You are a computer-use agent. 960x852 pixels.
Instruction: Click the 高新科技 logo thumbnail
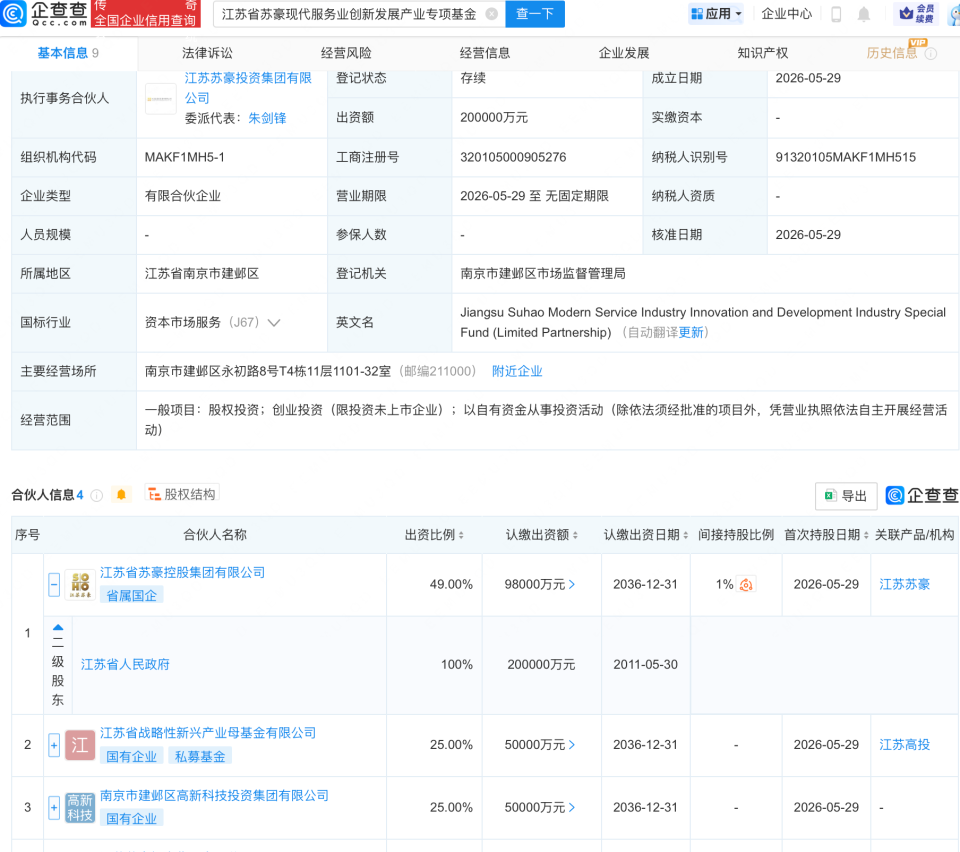point(80,808)
